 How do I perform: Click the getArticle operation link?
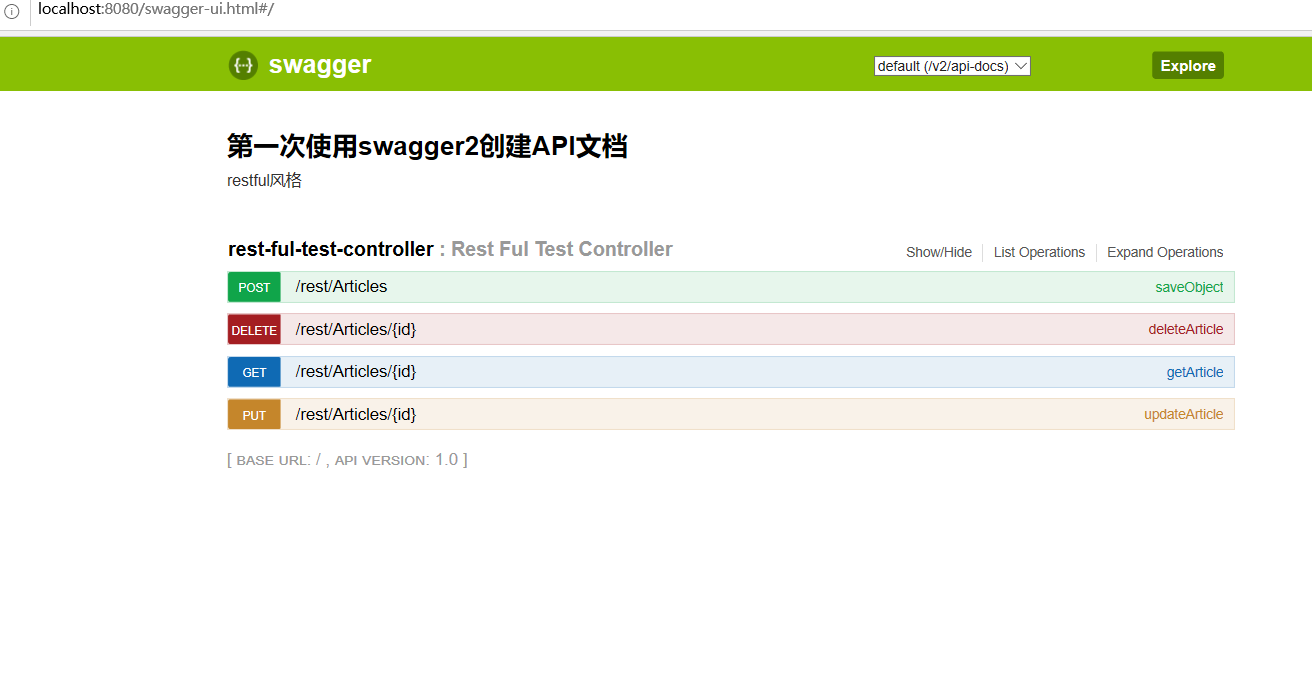coord(1195,372)
